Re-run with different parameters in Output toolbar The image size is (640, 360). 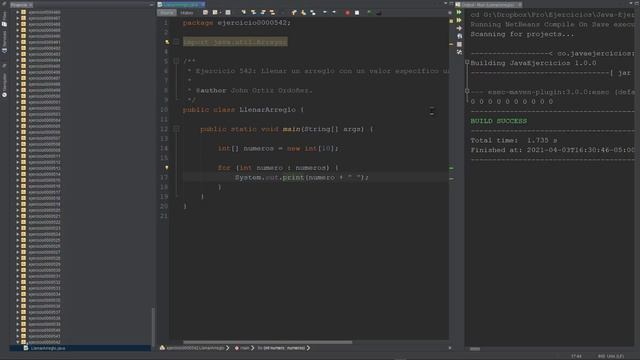pos(459,20)
